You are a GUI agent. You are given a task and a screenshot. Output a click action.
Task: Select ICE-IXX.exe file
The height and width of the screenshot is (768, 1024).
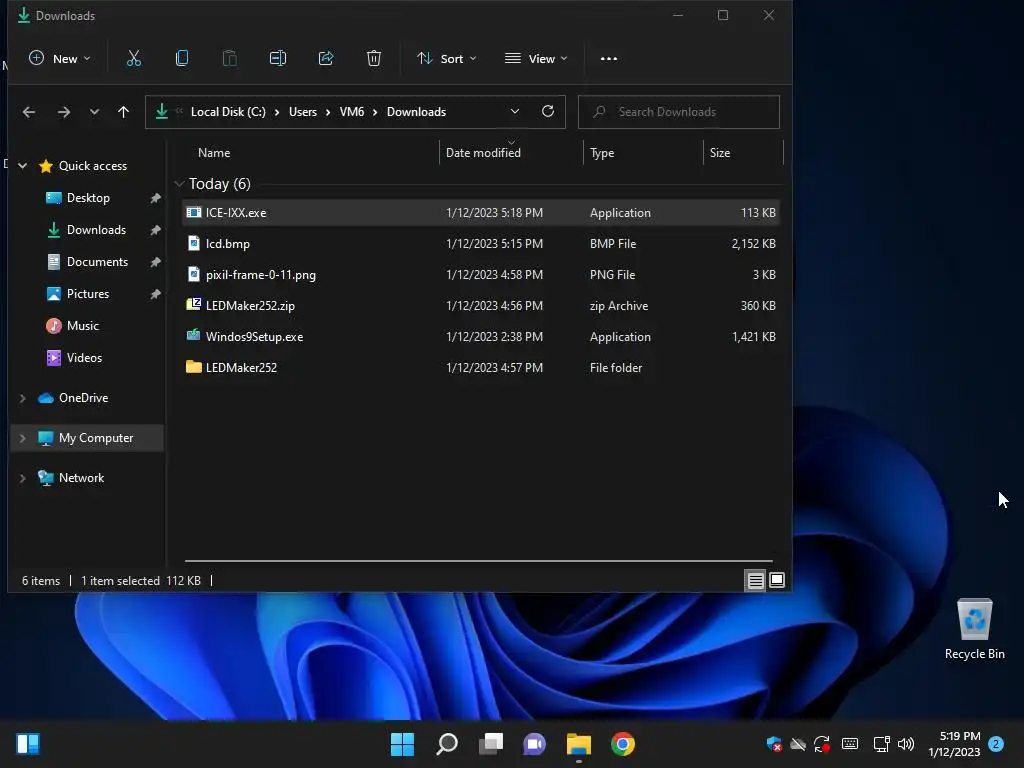[481, 213]
